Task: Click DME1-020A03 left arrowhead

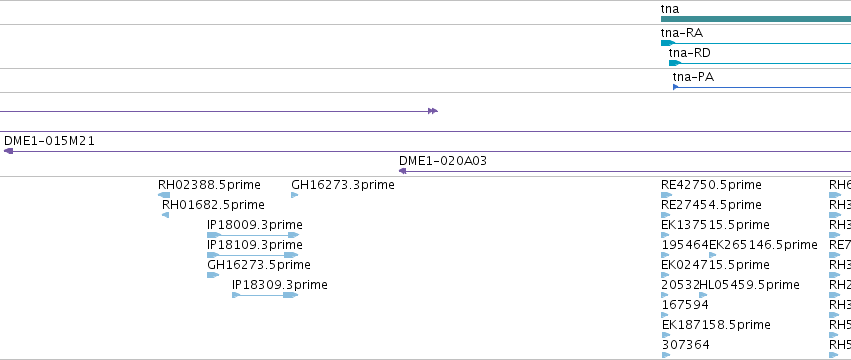Action: pos(403,171)
